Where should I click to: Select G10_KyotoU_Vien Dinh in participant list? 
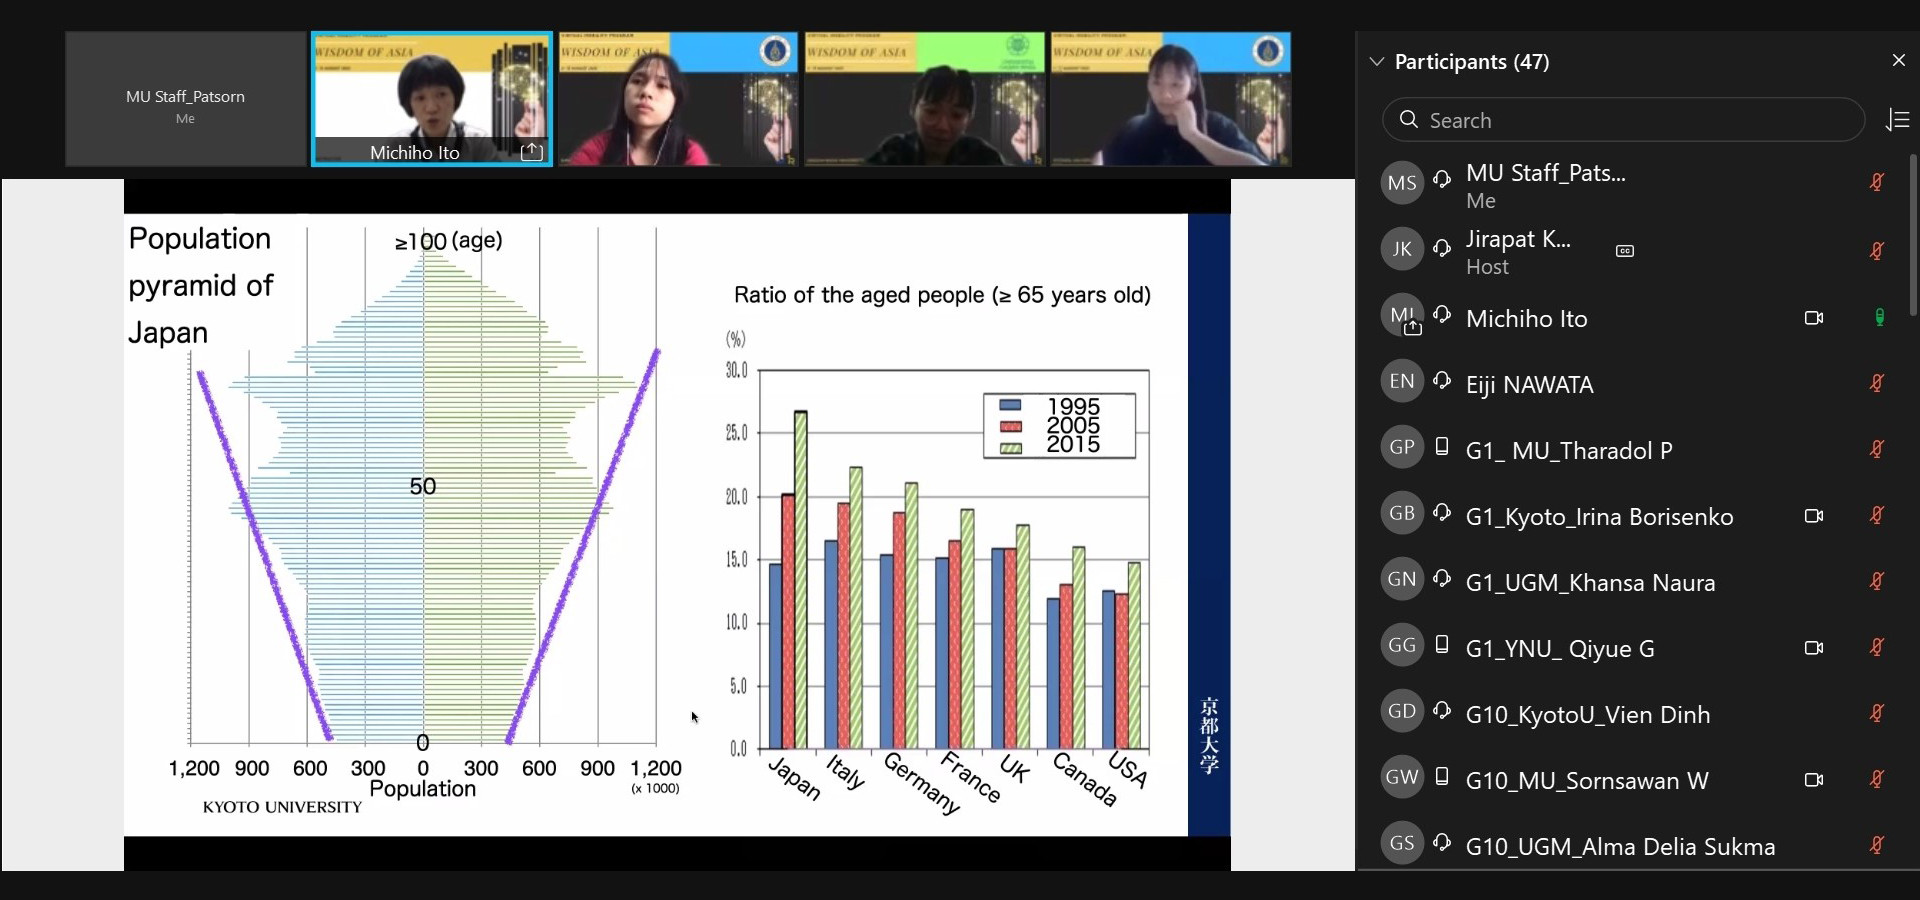[x=1587, y=714]
